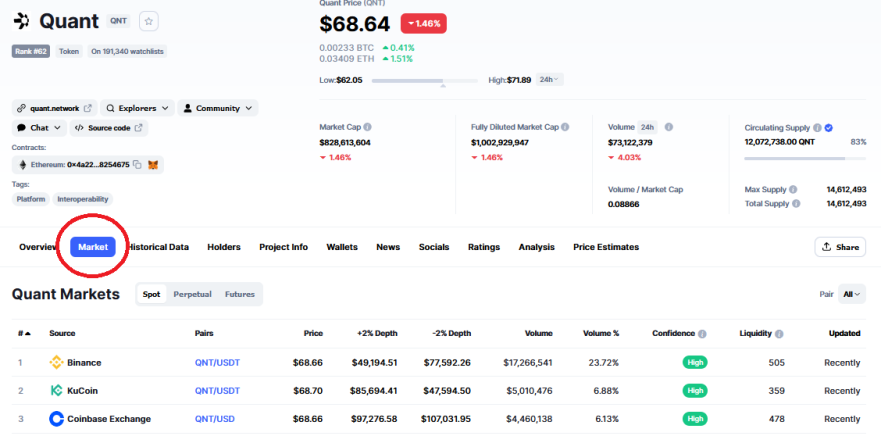881x436 pixels.
Task: Click the low-high price range slider
Action: pos(425,81)
